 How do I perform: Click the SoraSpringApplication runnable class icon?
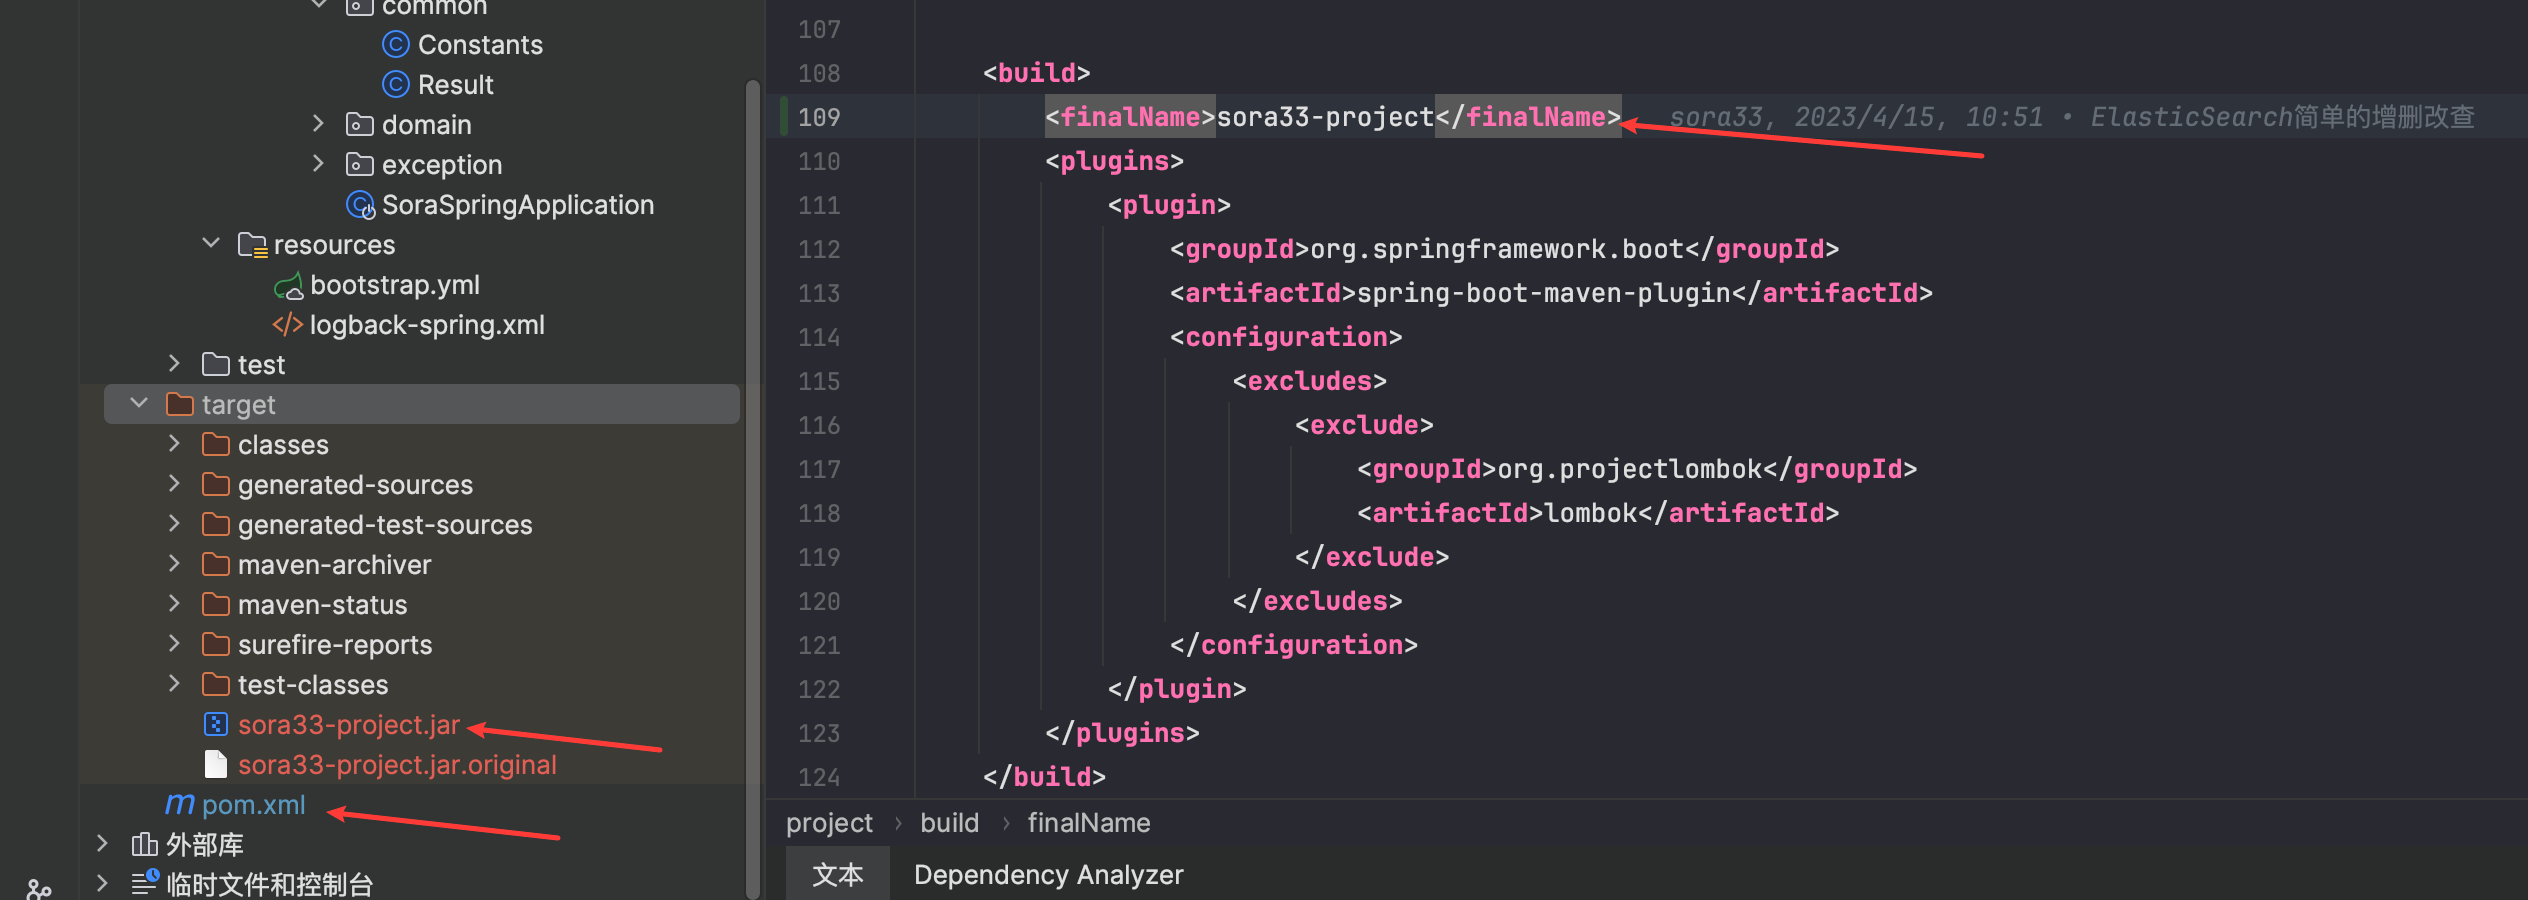(360, 205)
